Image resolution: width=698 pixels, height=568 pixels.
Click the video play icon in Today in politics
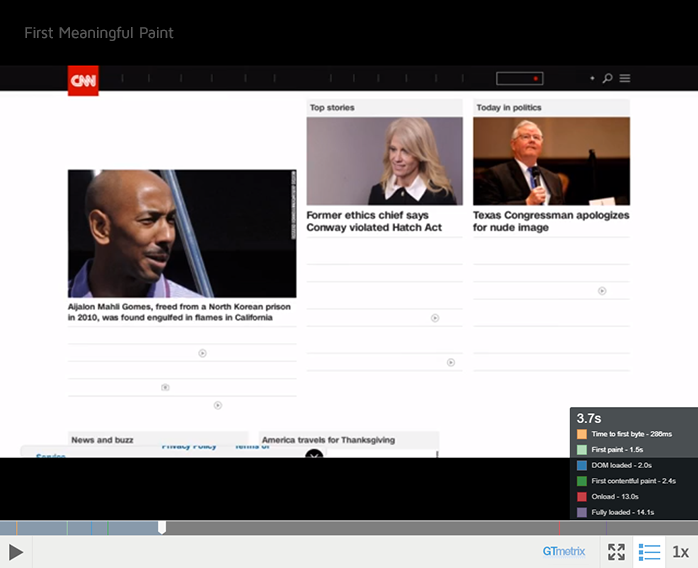[602, 291]
